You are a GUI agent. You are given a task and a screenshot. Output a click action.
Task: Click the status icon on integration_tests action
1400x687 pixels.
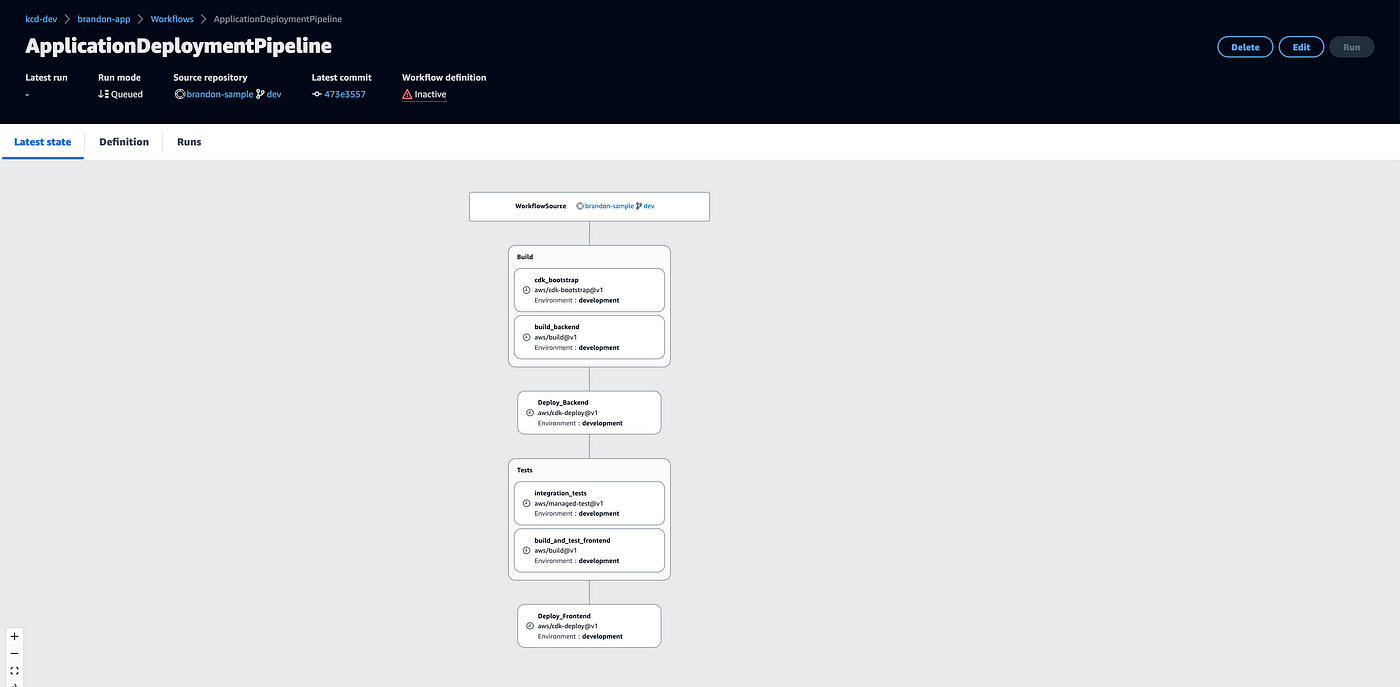click(x=526, y=503)
